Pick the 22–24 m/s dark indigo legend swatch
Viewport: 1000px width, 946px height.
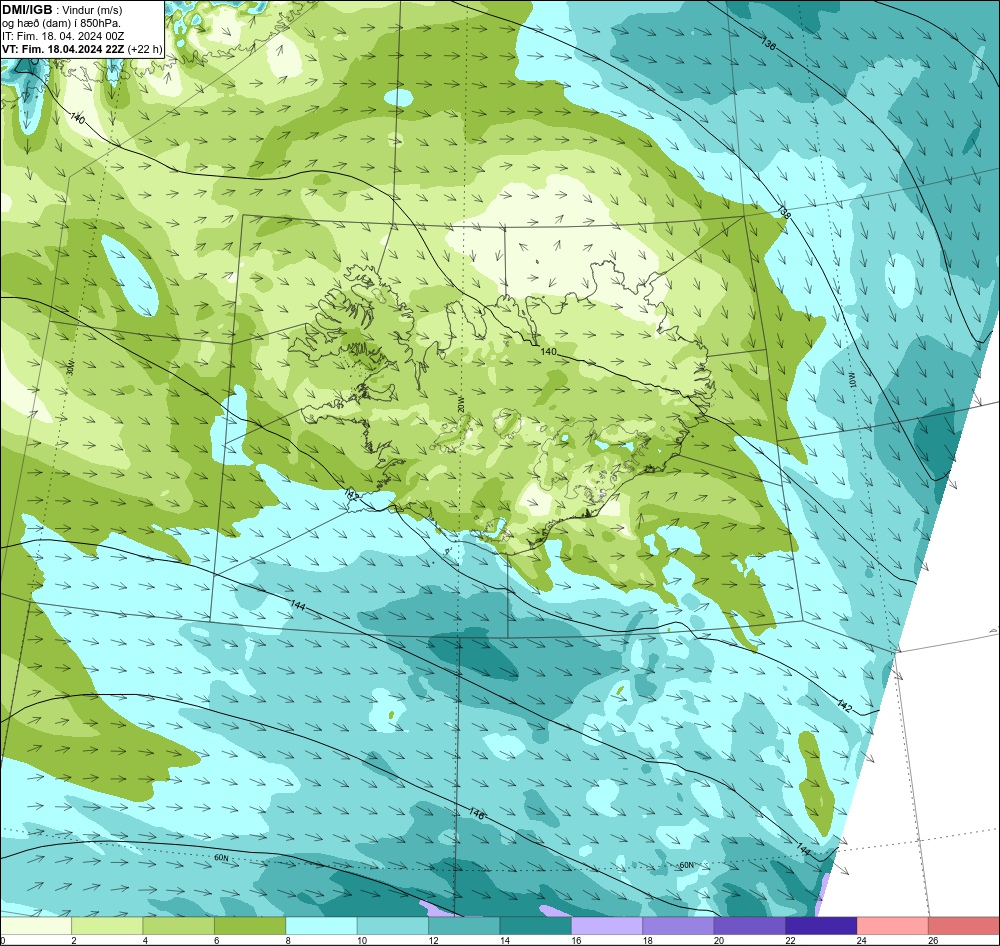pos(821,925)
